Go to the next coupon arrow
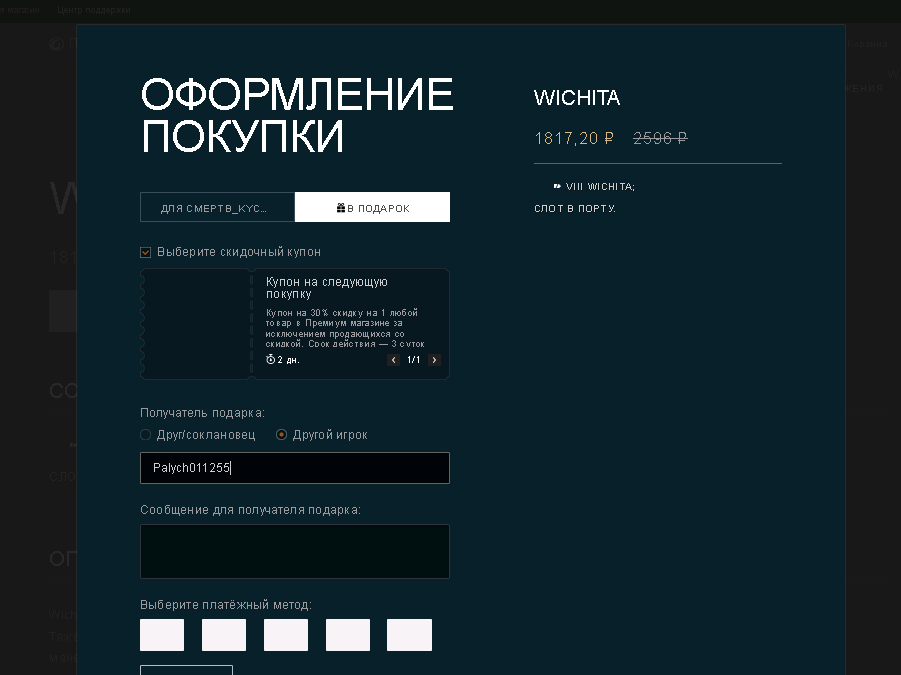Viewport: 901px width, 675px height. point(434,360)
